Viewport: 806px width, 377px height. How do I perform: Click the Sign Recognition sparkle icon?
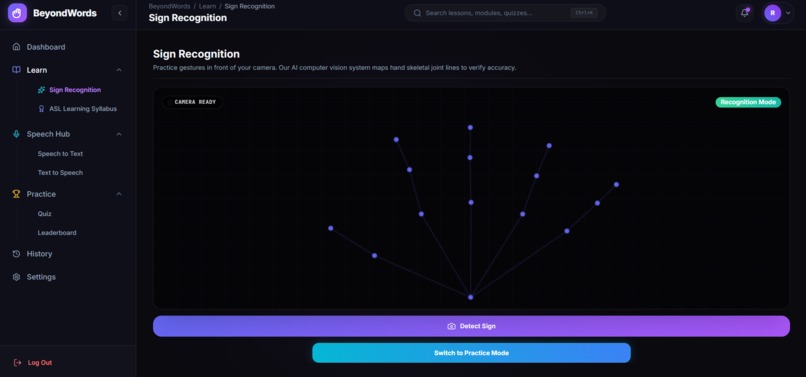pos(42,90)
